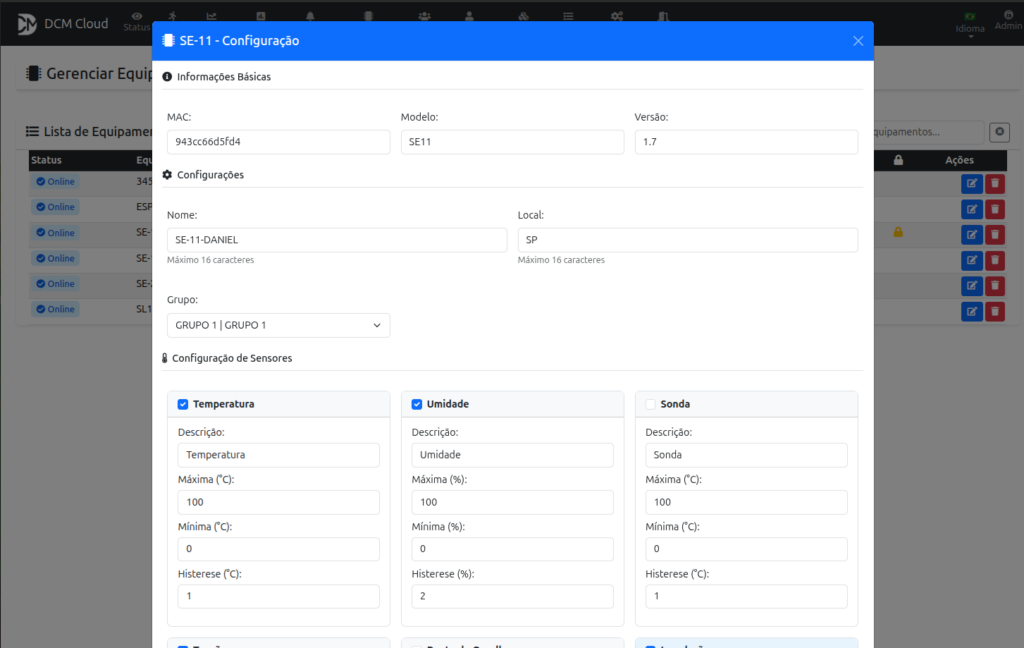Click the clear search icon beside equipment search
The width and height of the screenshot is (1024, 648).
(x=998, y=132)
